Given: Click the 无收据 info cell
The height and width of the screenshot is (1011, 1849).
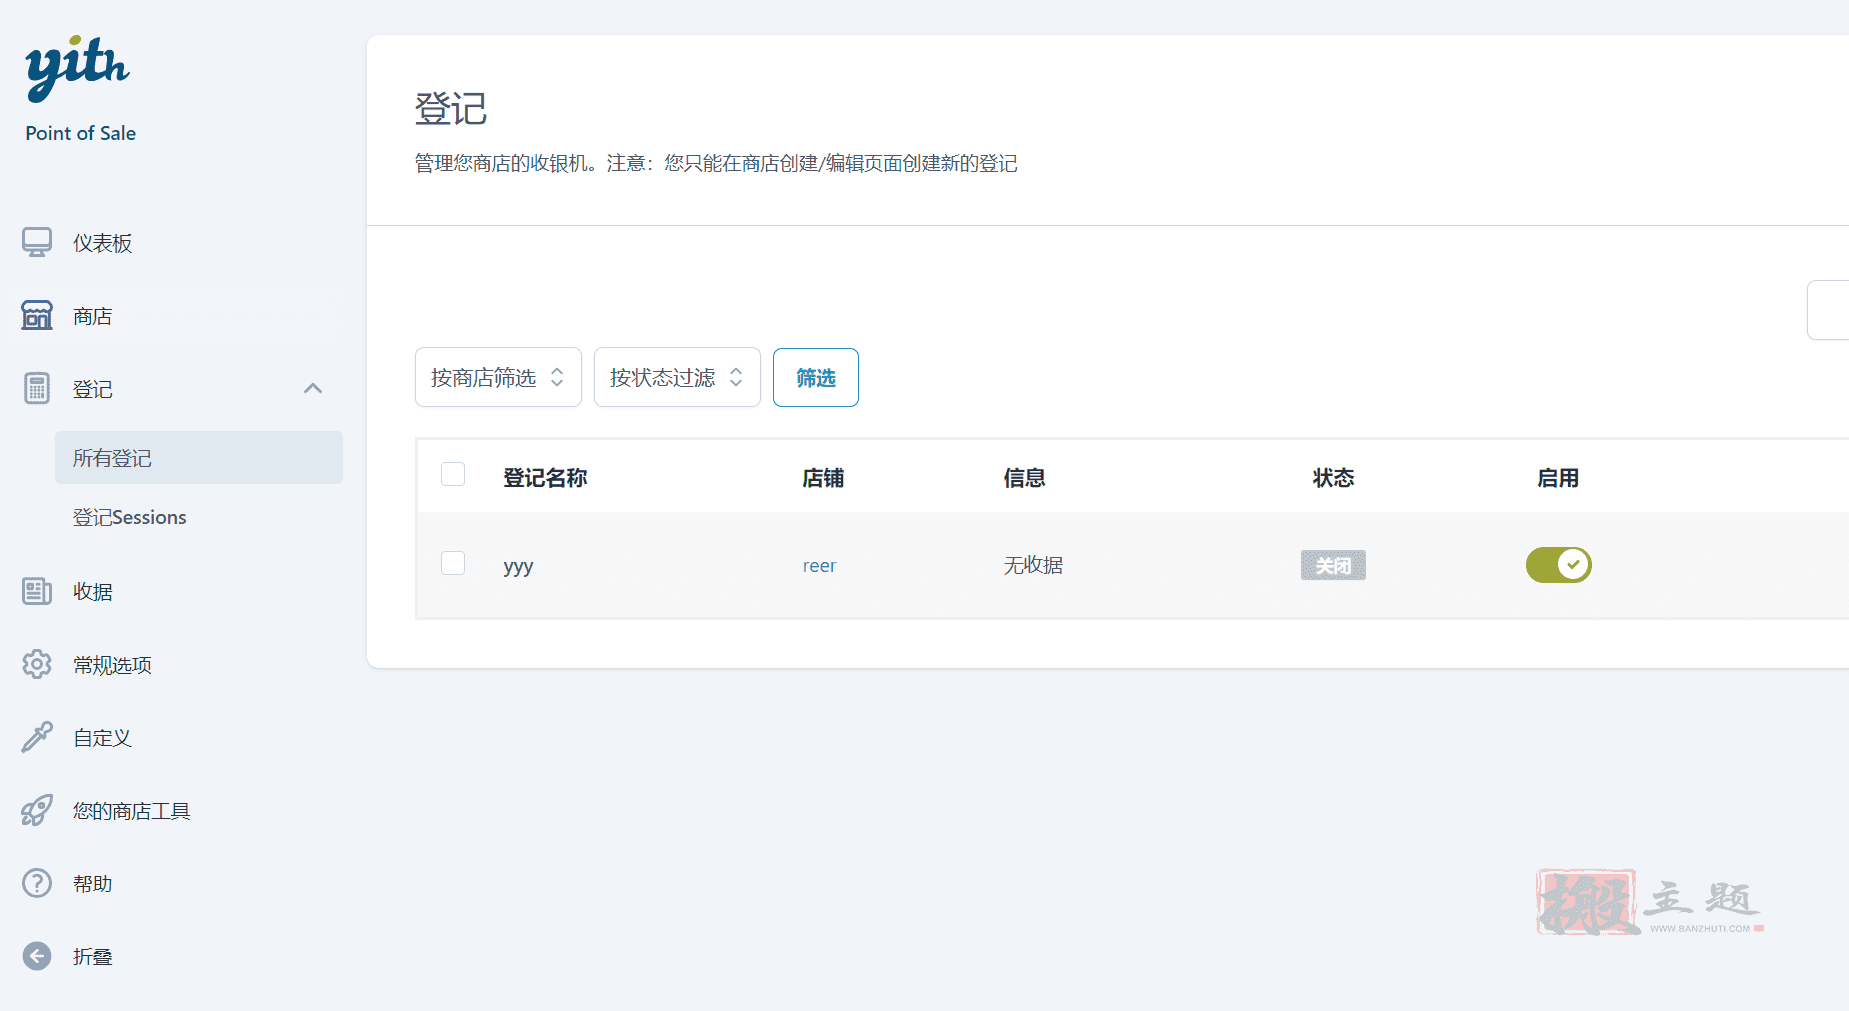Looking at the screenshot, I should click(x=1033, y=565).
